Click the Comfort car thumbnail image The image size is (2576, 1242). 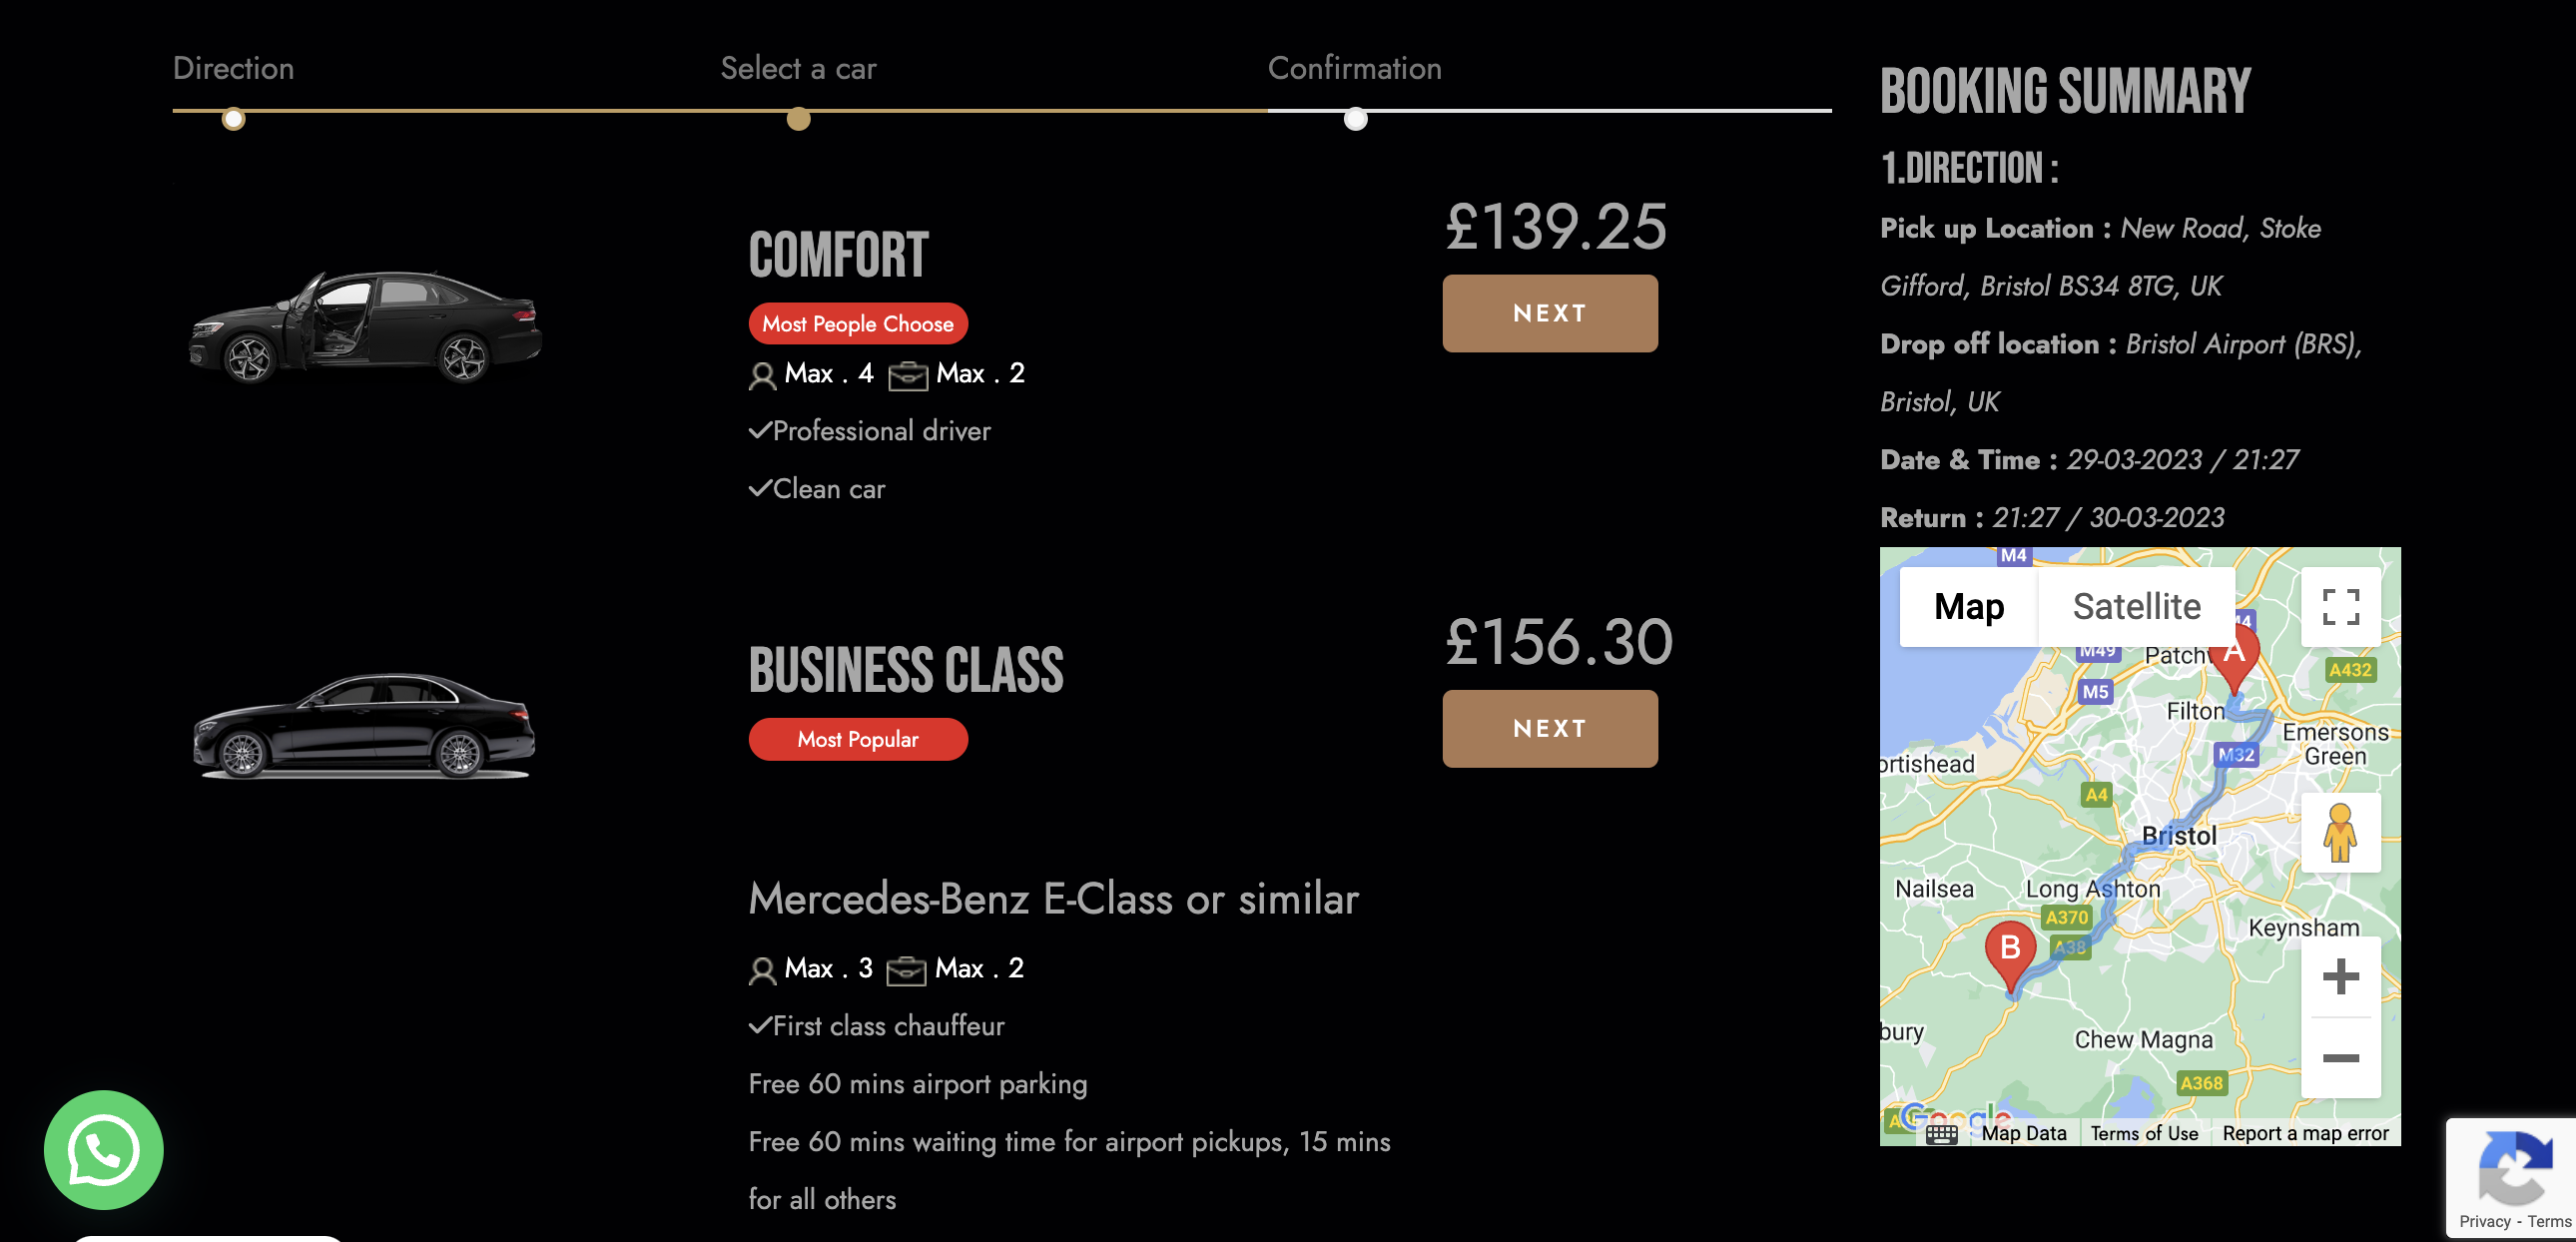tap(365, 326)
